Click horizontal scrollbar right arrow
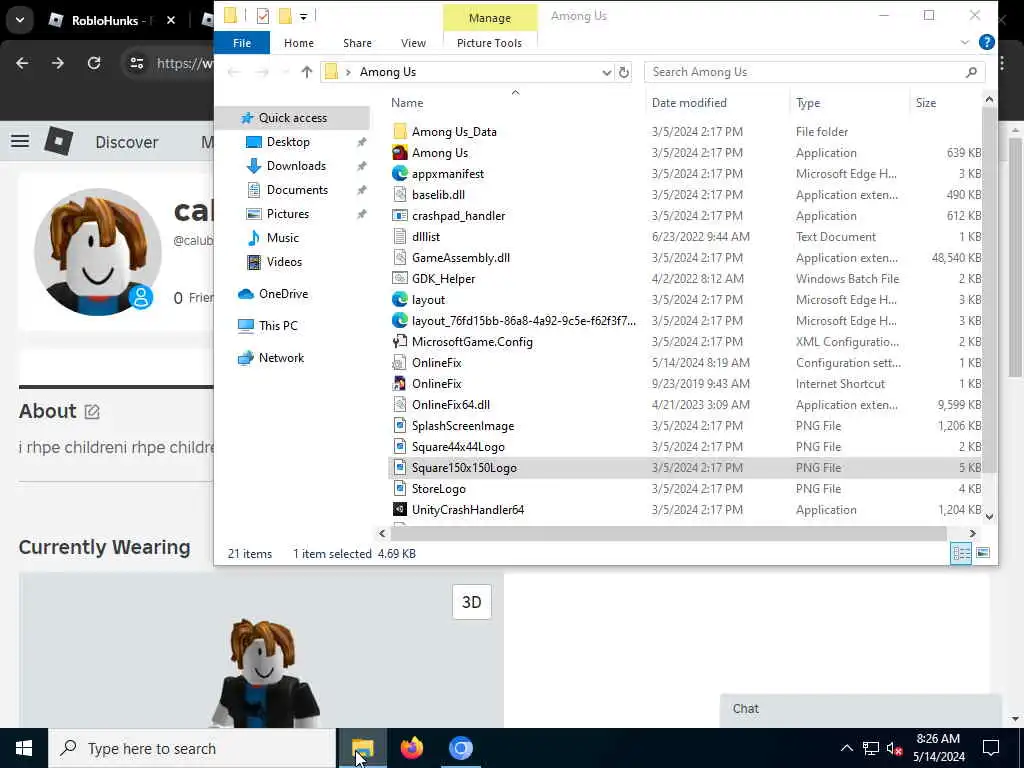1024x768 pixels. [x=972, y=534]
